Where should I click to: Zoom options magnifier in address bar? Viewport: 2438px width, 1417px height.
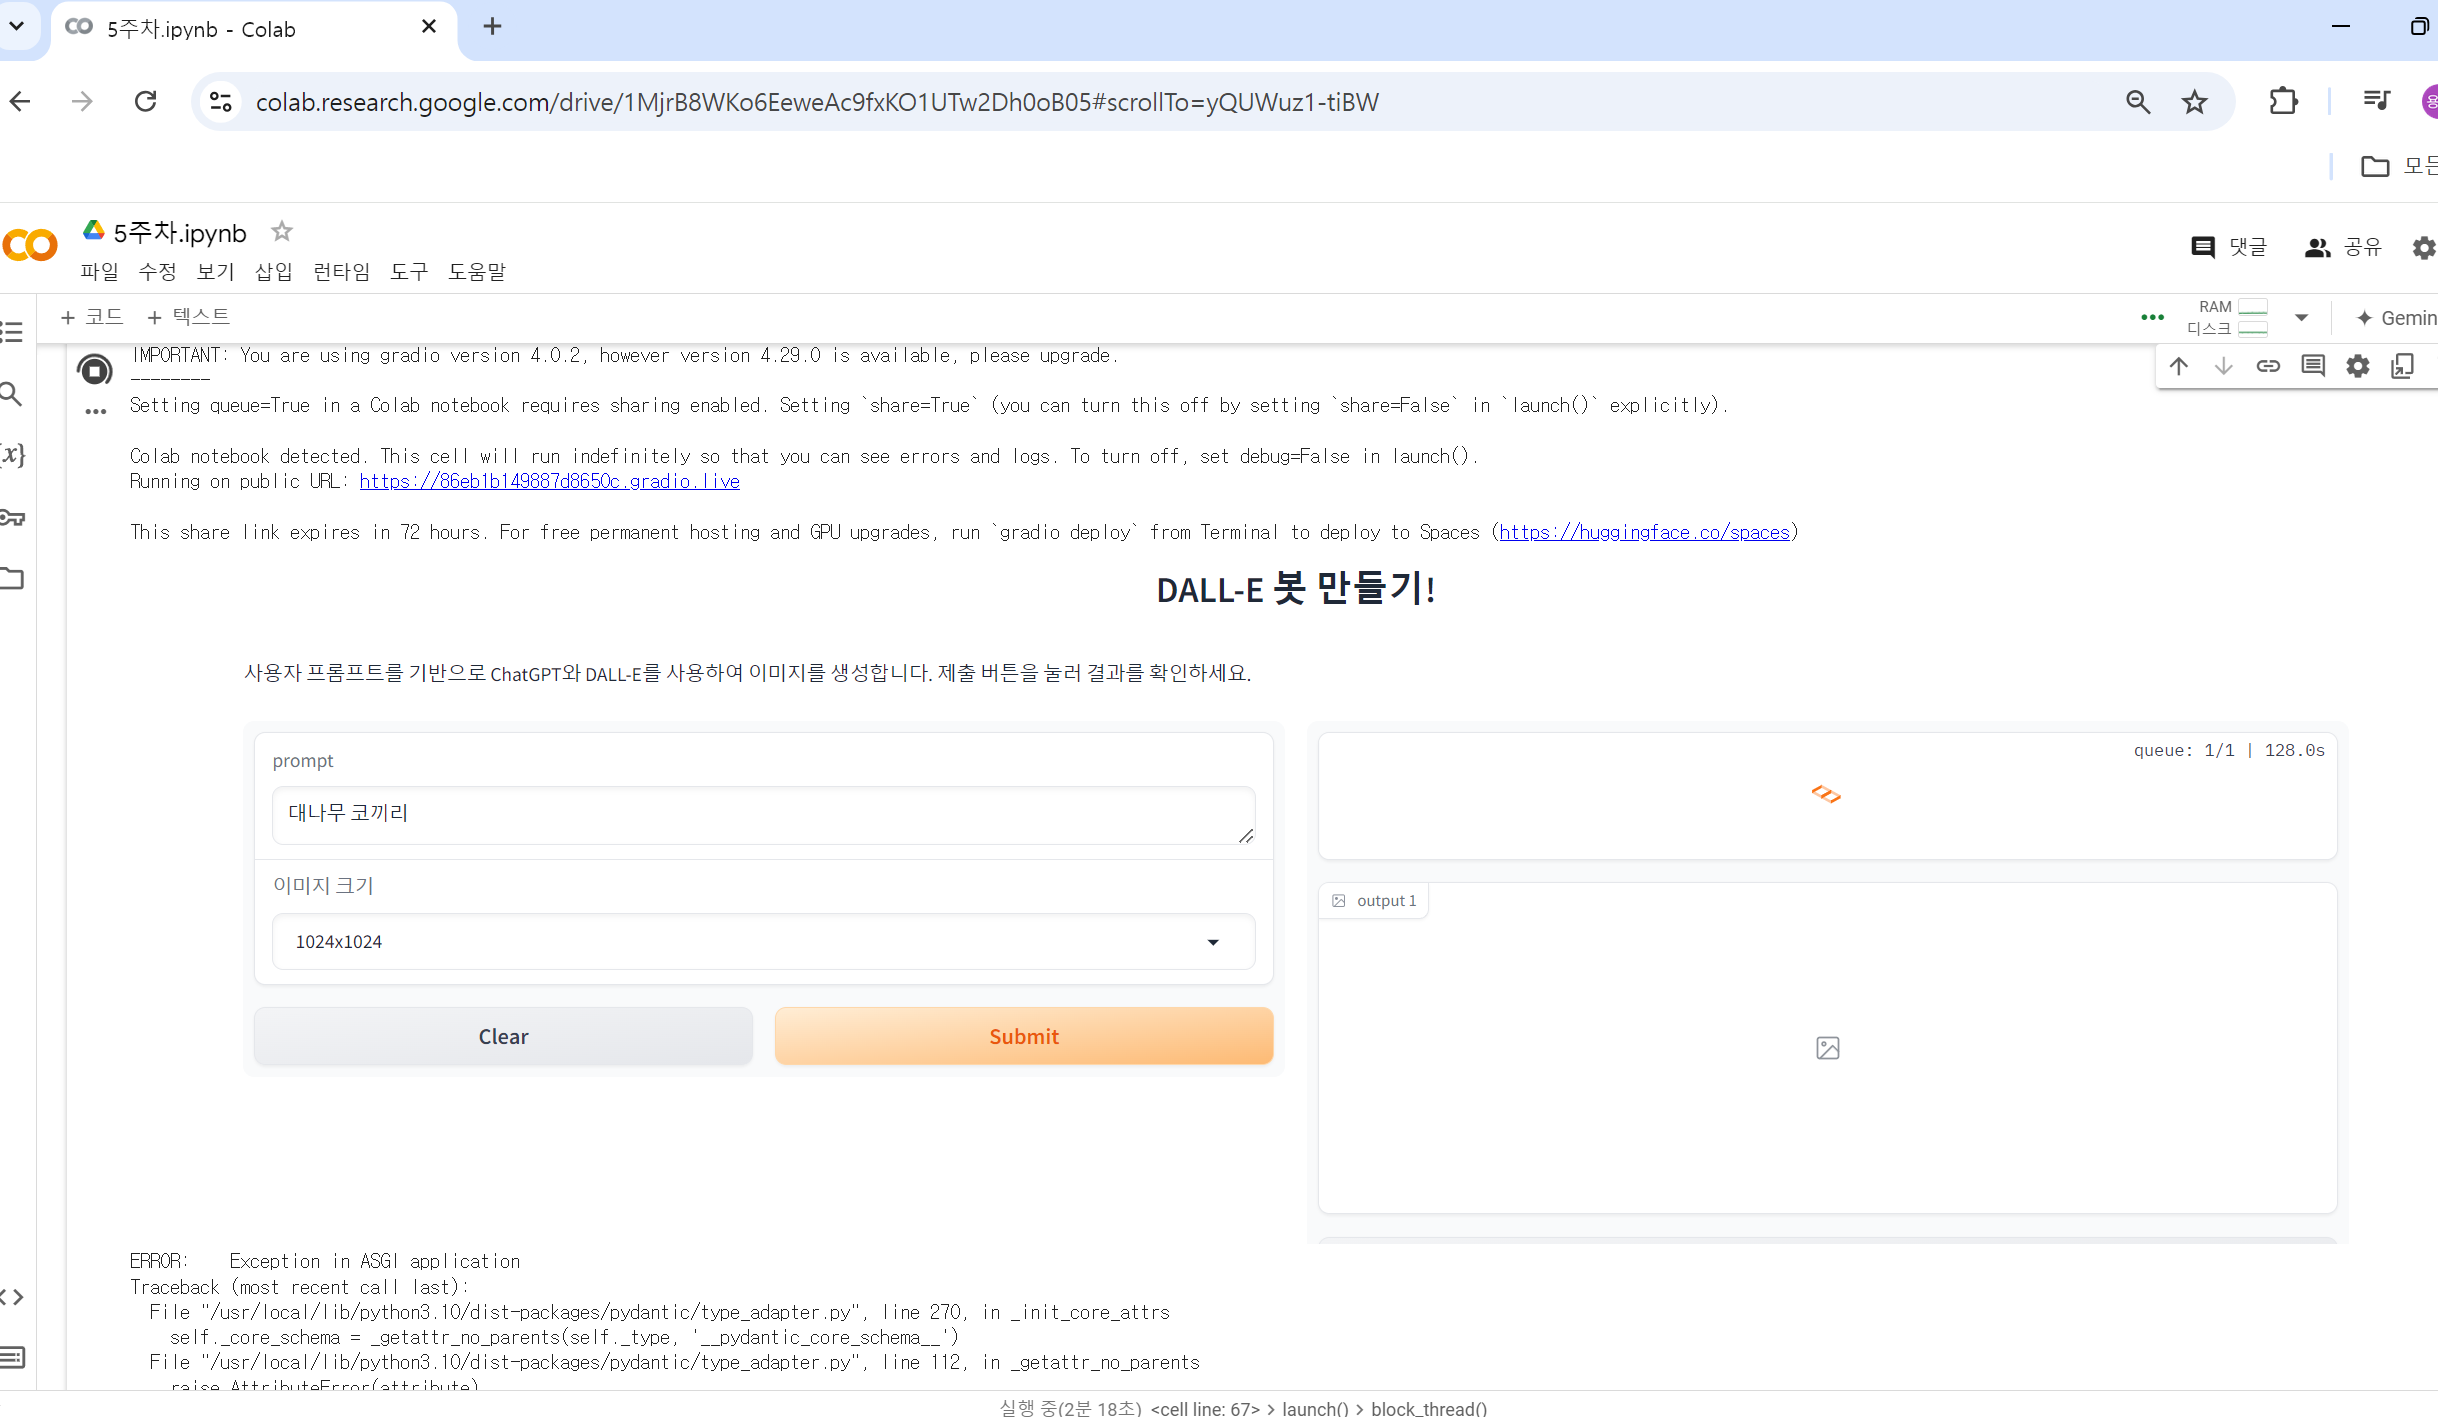pyautogui.click(x=2138, y=102)
